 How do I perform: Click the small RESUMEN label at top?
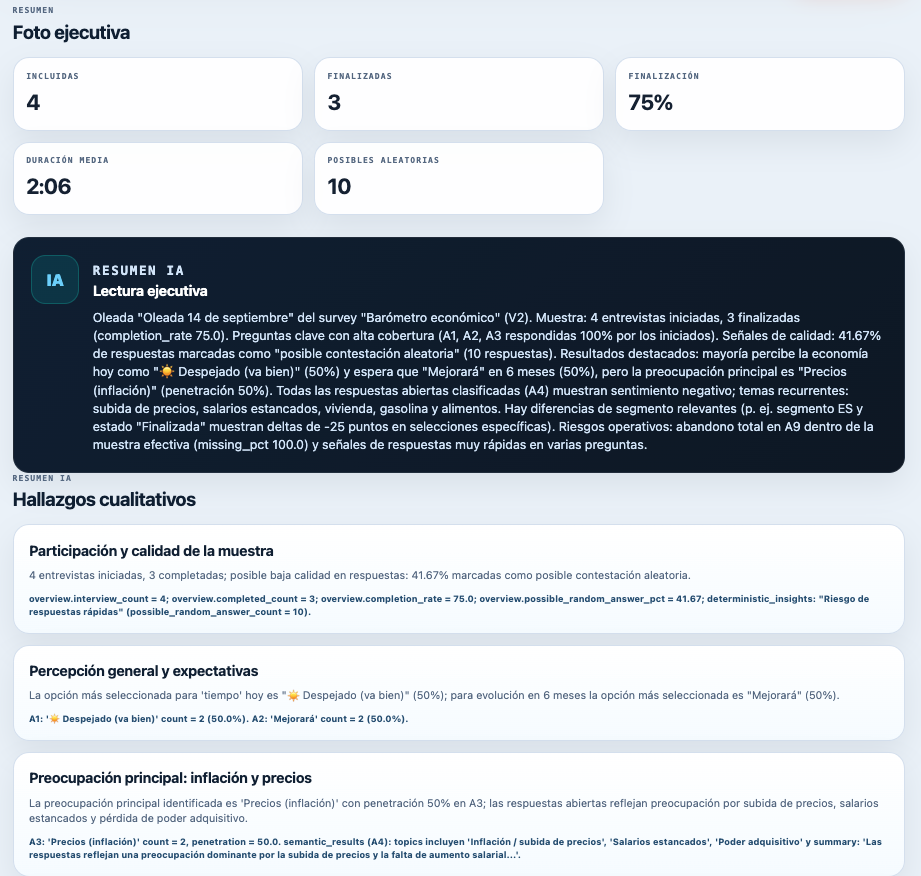(33, 10)
